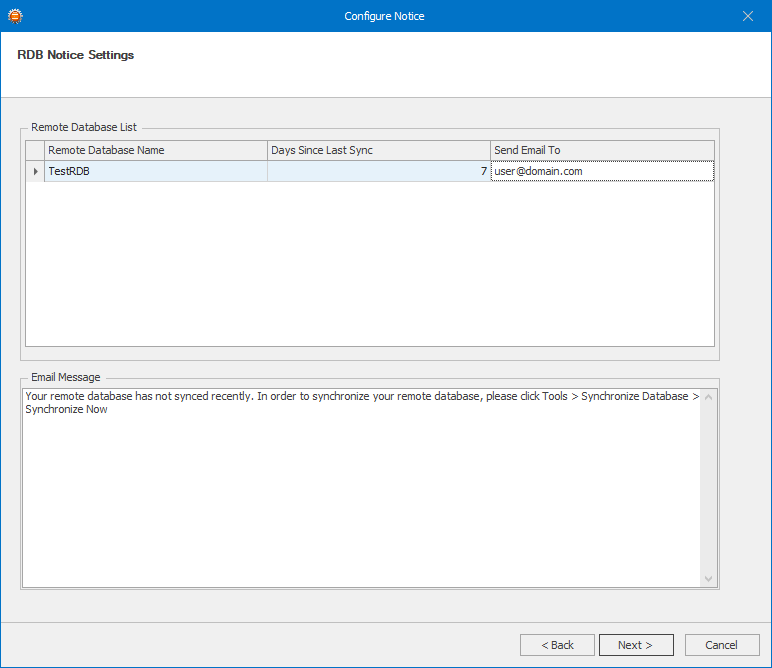Image resolution: width=772 pixels, height=668 pixels.
Task: Click the Next button
Action: pyautogui.click(x=636, y=645)
